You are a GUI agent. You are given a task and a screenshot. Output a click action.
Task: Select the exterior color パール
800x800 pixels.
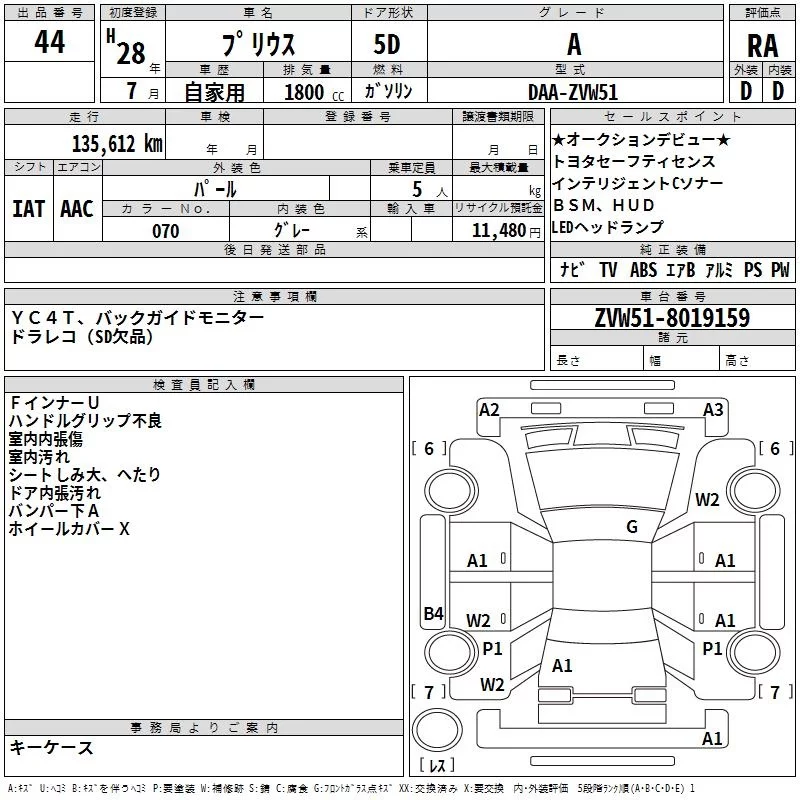pos(215,189)
